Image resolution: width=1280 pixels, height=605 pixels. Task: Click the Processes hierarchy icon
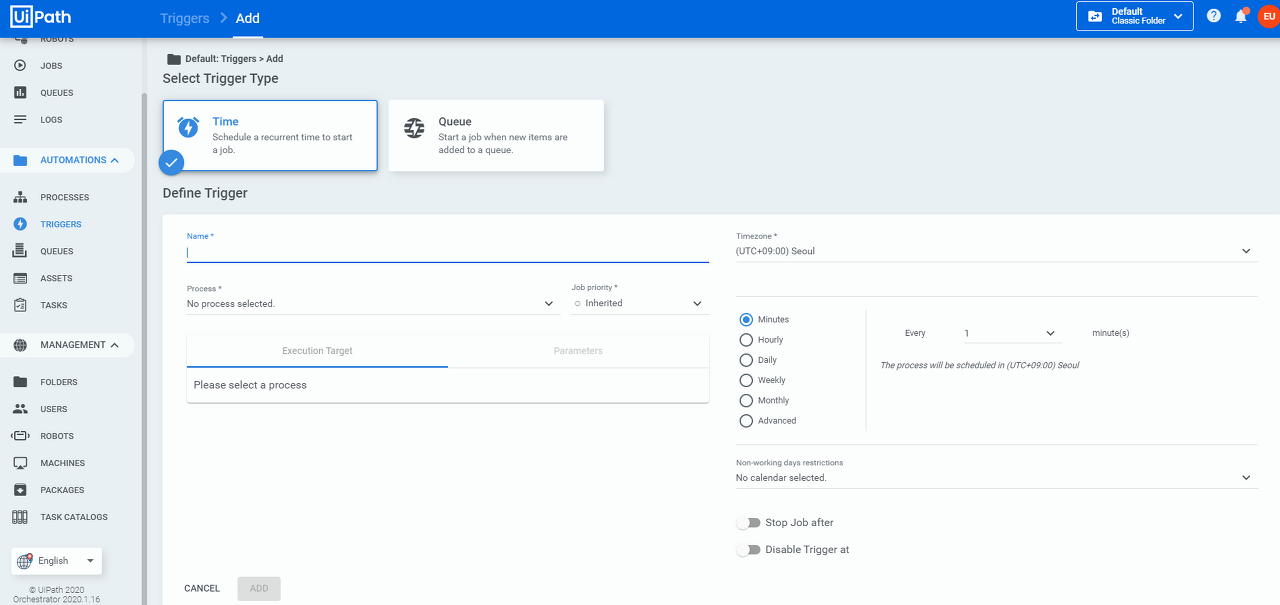pos(20,197)
